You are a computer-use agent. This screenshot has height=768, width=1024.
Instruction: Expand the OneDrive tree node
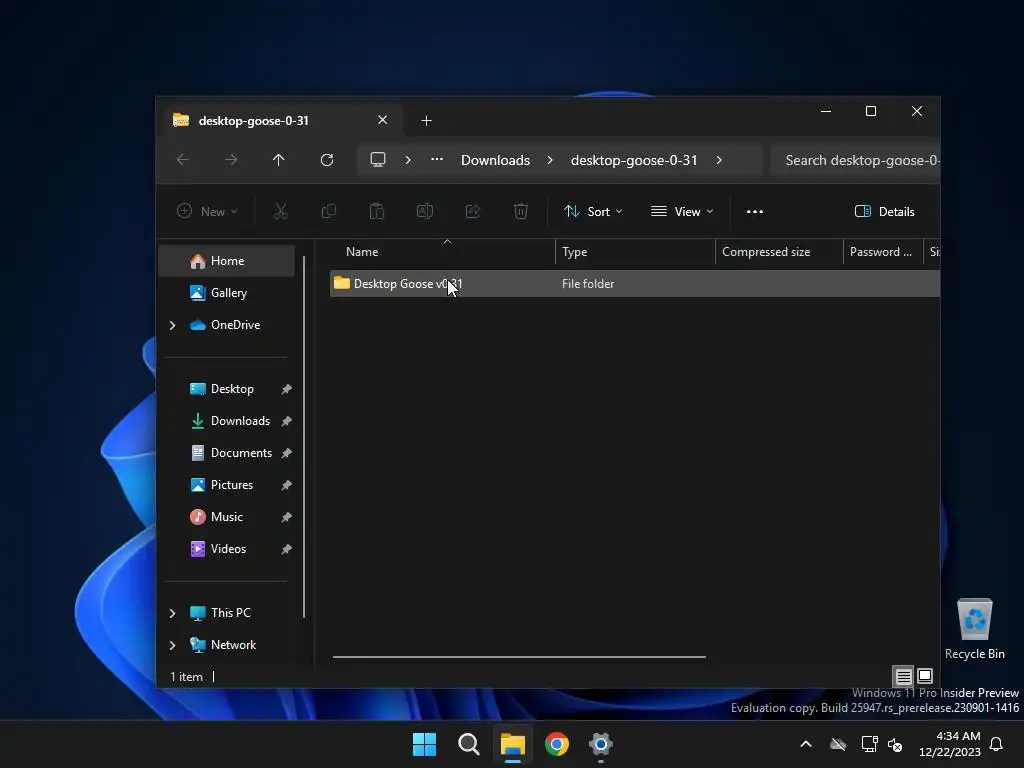(x=172, y=325)
